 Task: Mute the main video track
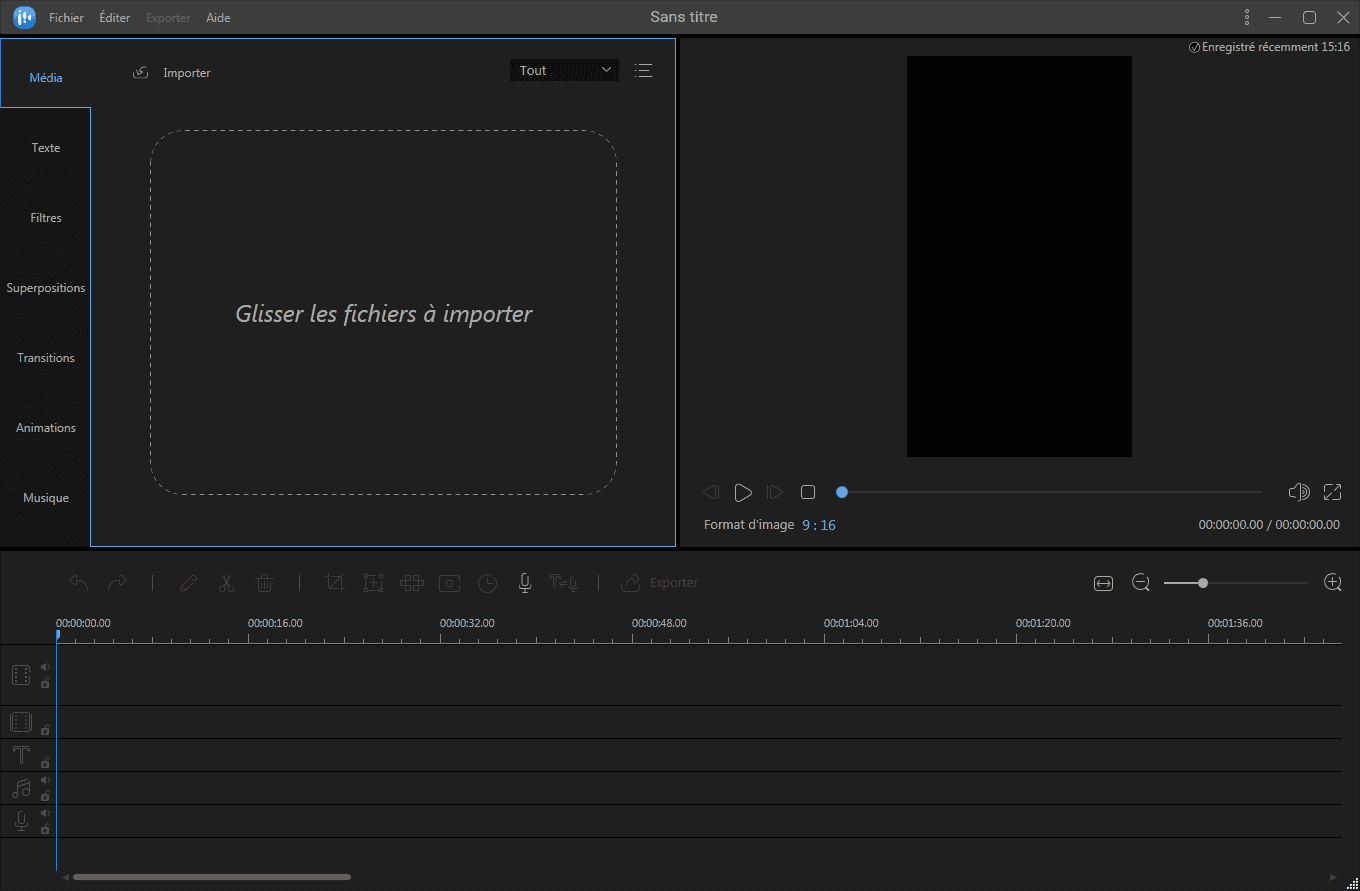pyautogui.click(x=45, y=667)
